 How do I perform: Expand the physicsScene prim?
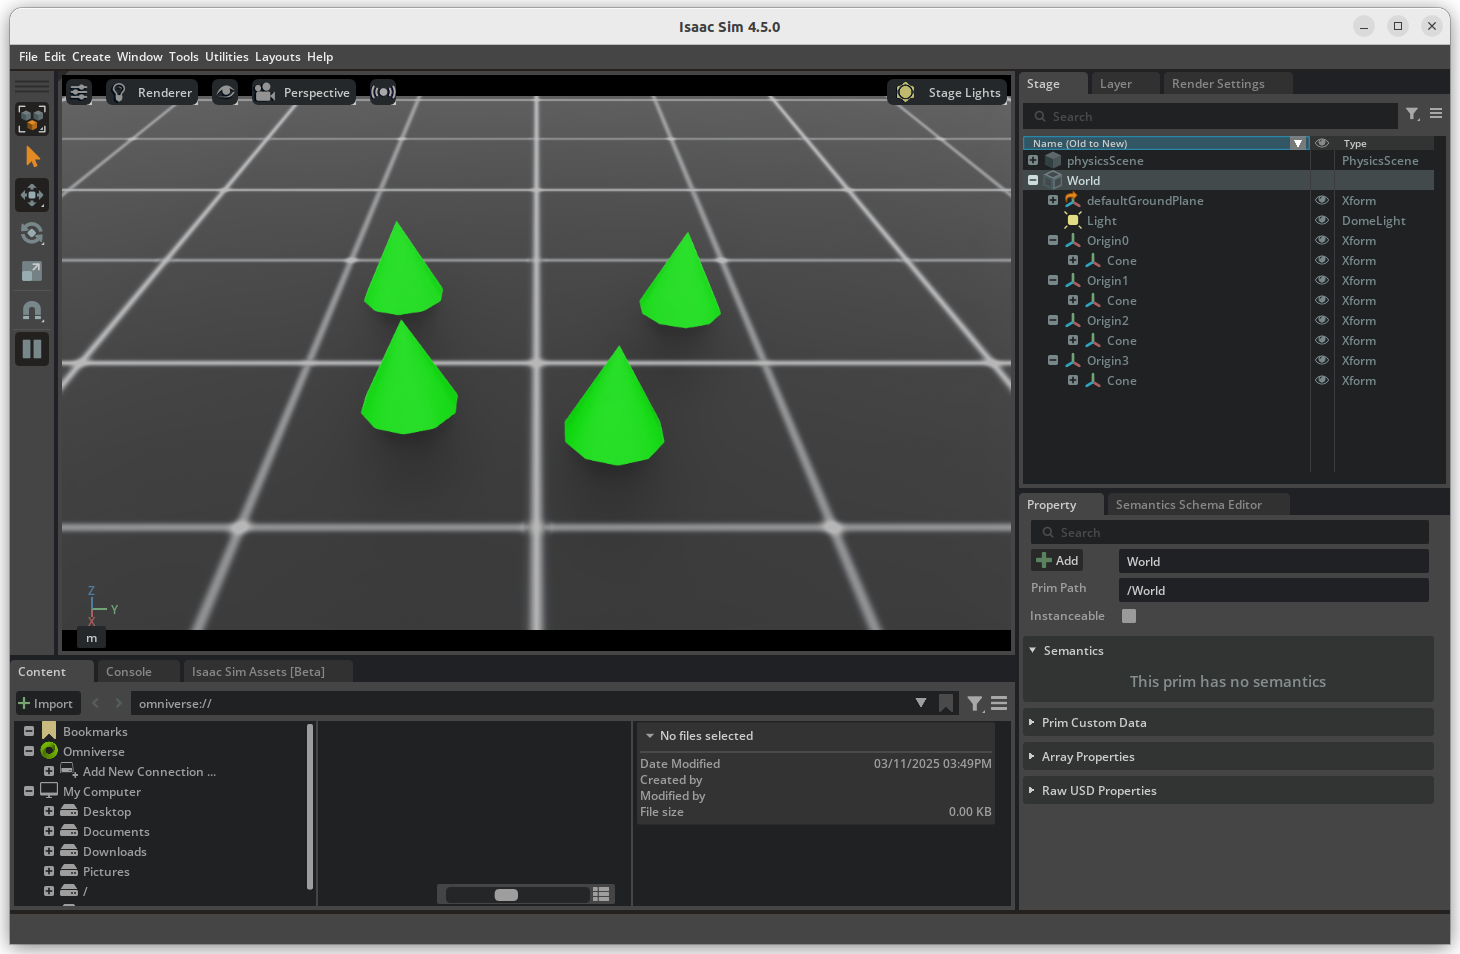point(1033,160)
